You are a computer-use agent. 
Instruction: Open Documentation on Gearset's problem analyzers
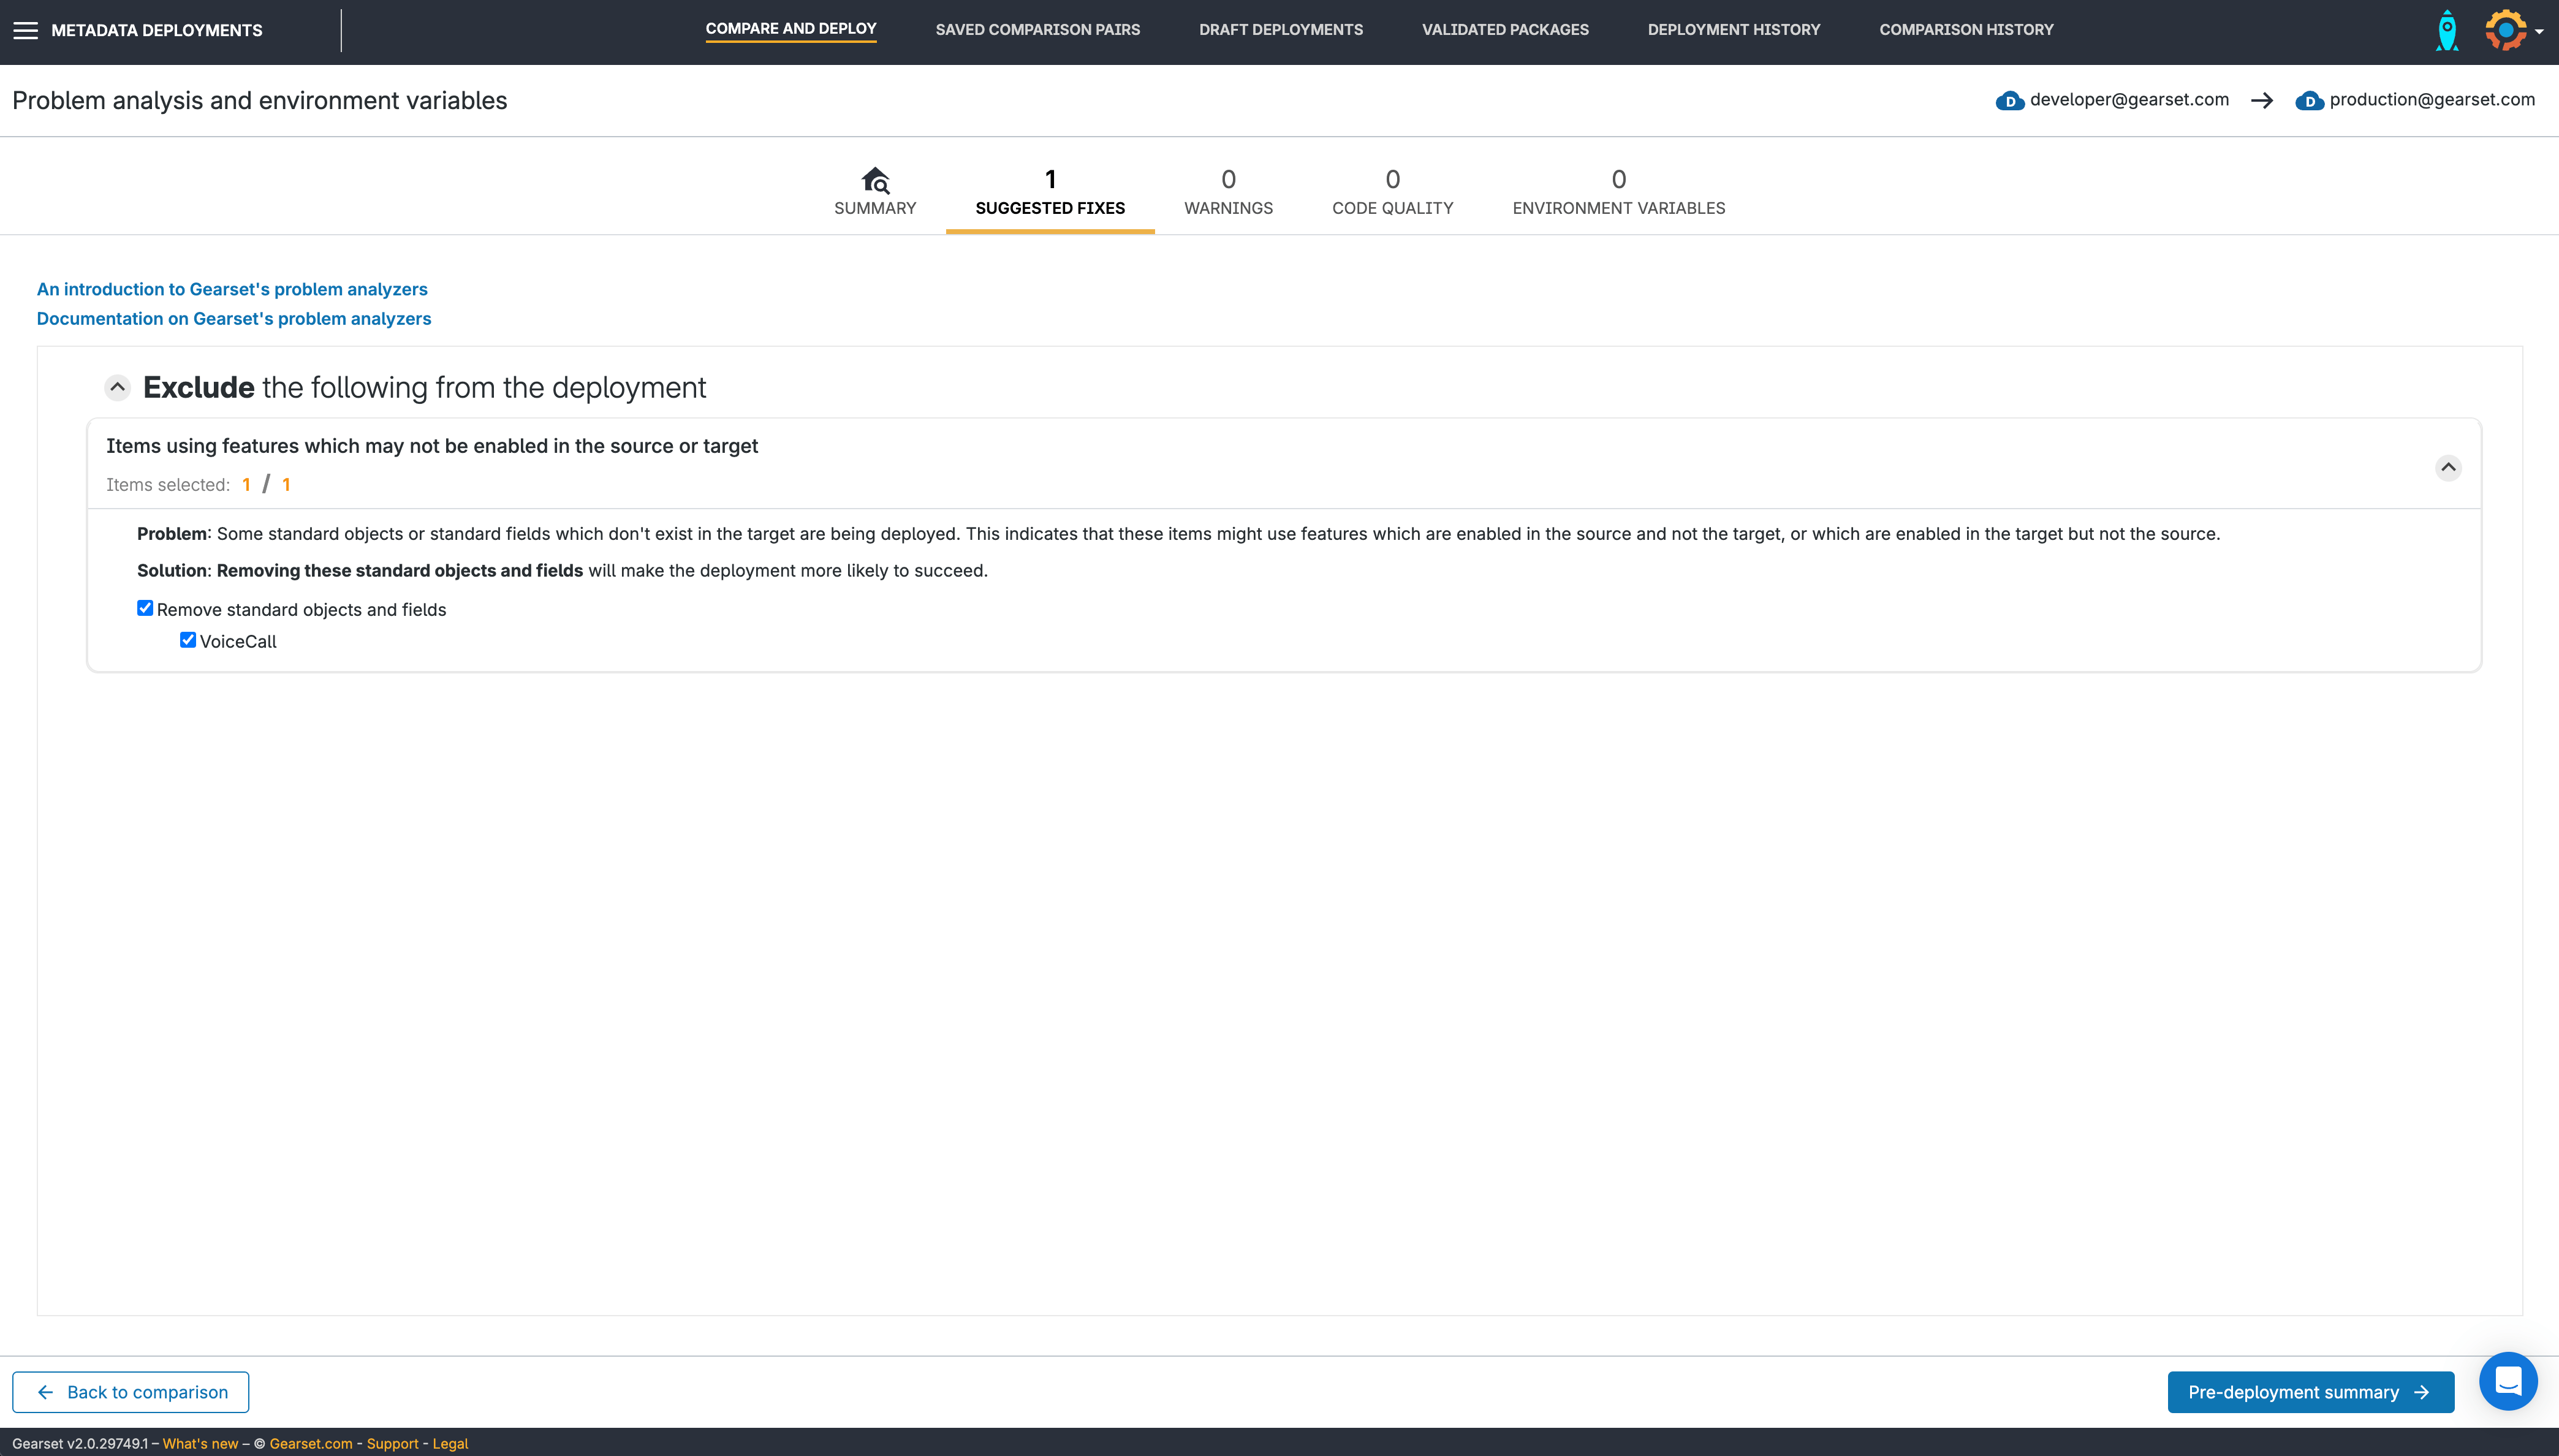(x=234, y=318)
